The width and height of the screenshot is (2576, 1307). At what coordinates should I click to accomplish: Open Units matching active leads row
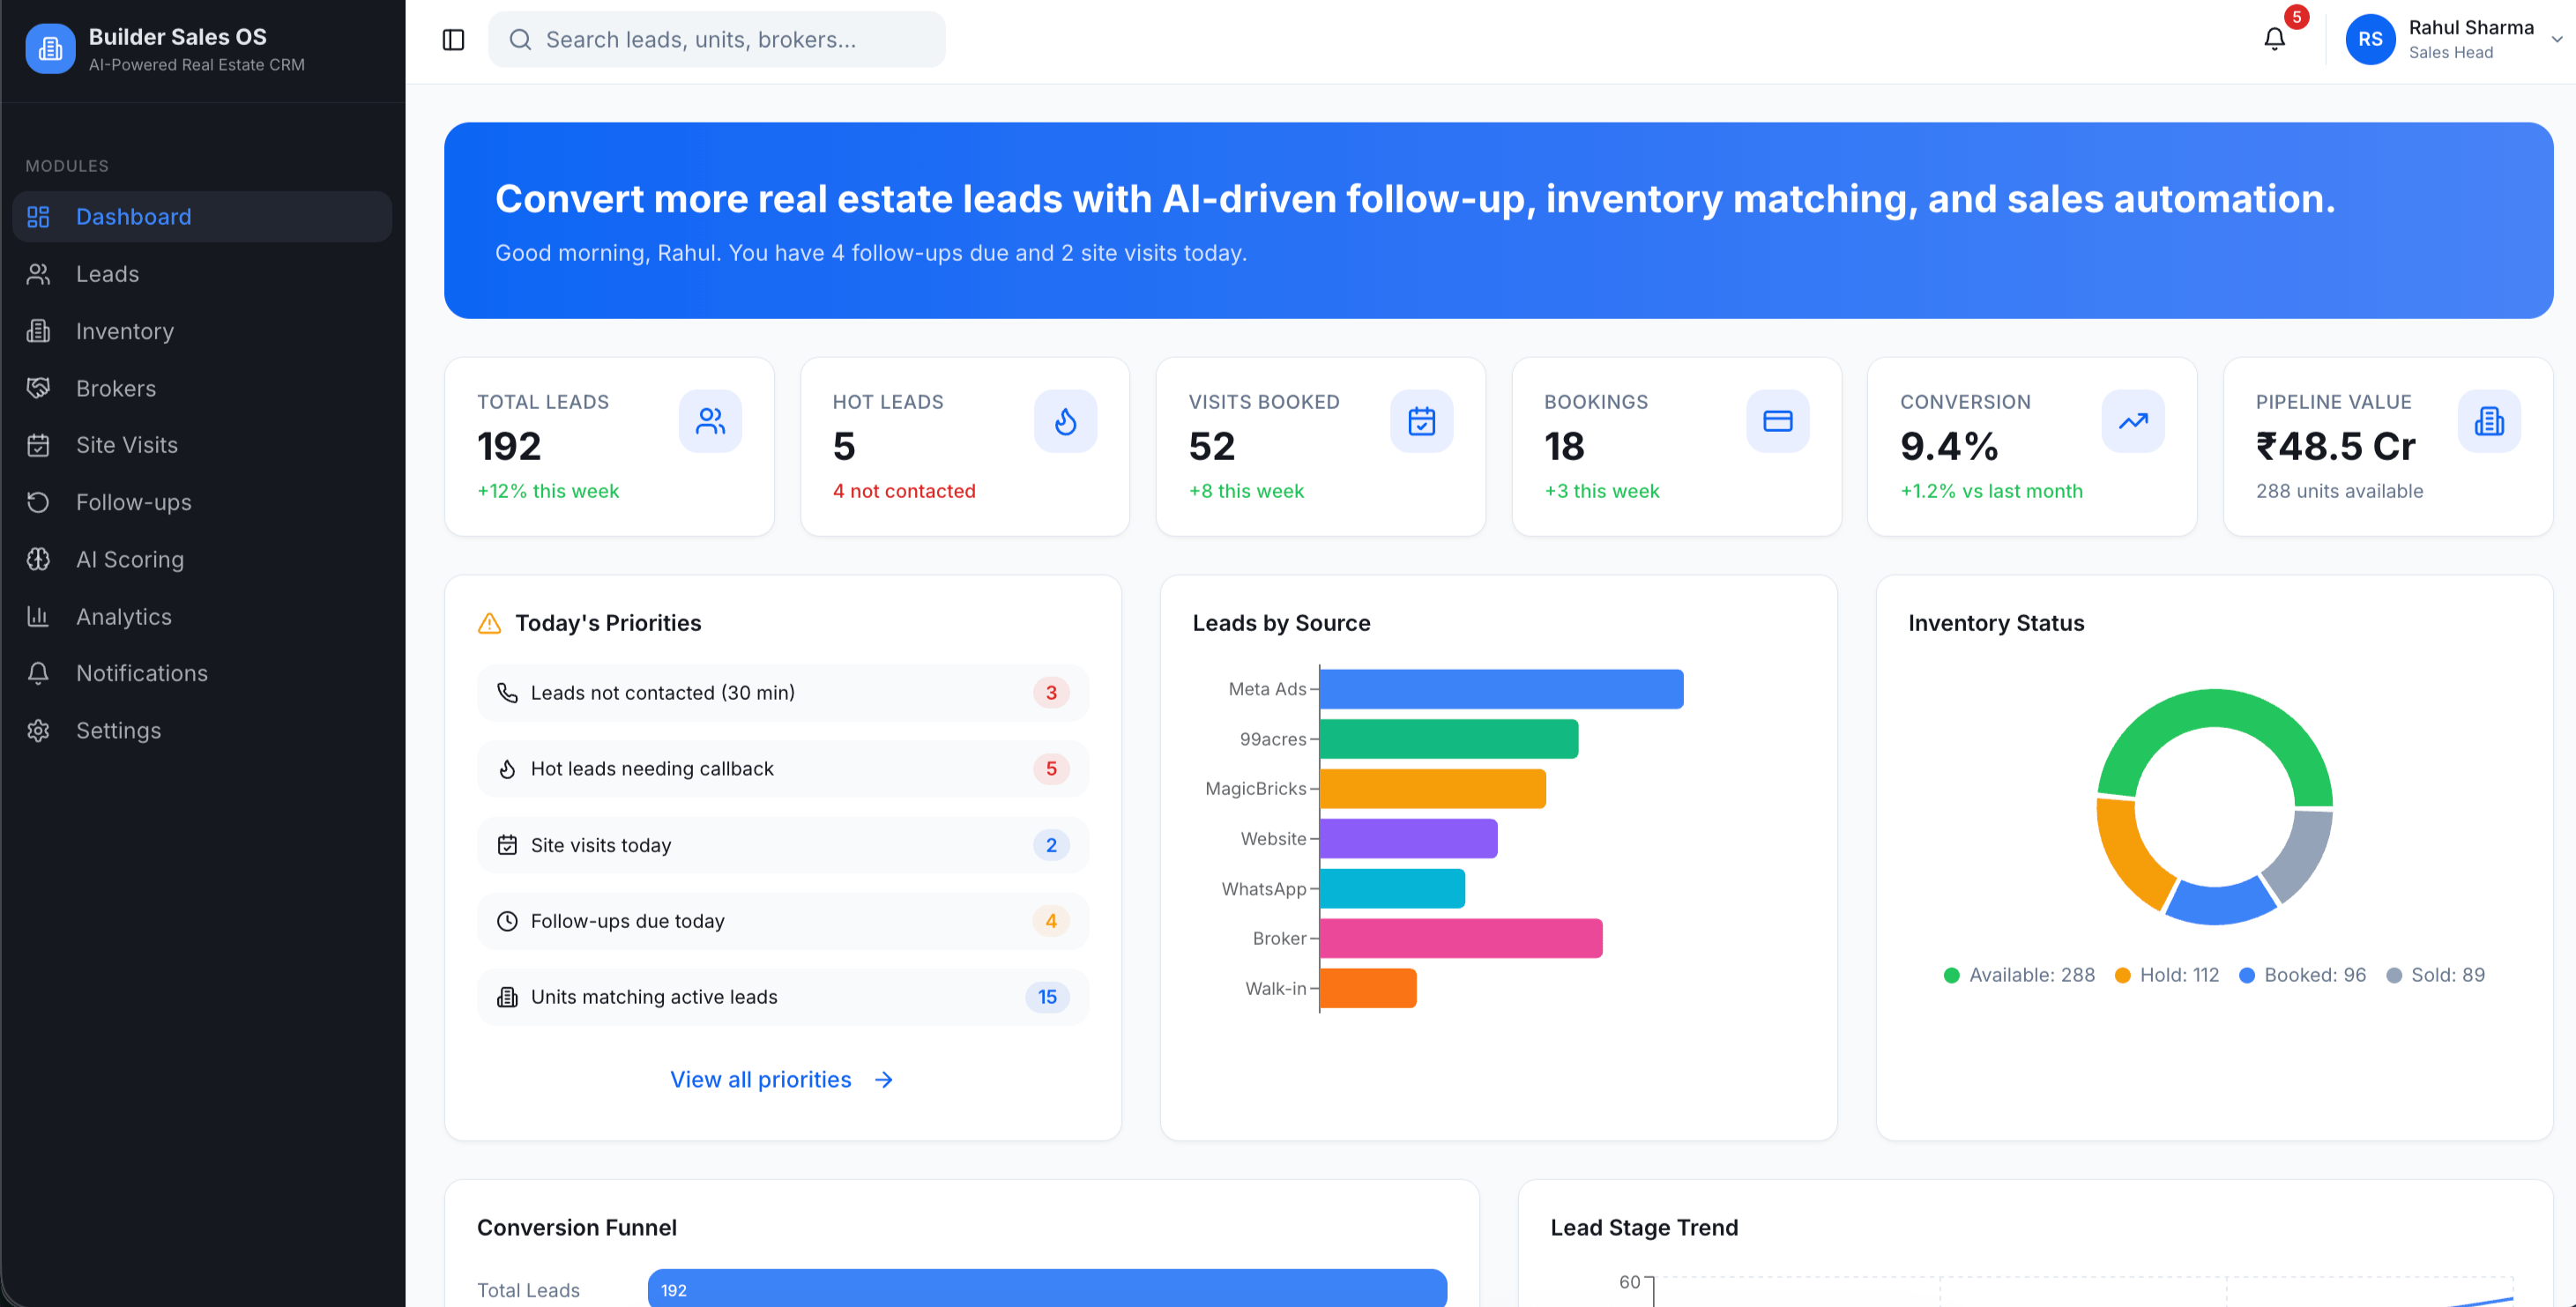783,997
